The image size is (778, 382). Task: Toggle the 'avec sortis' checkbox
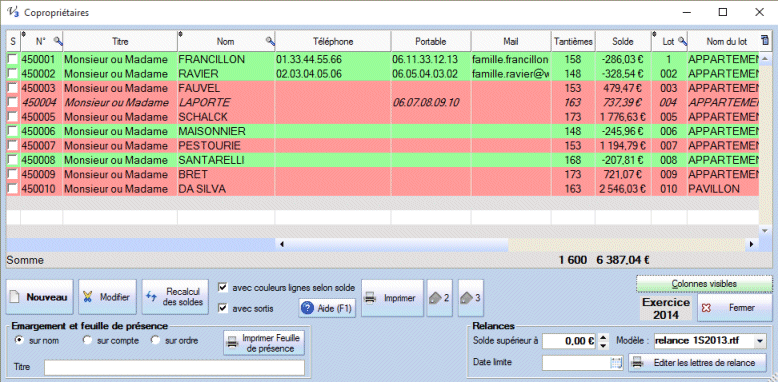223,309
